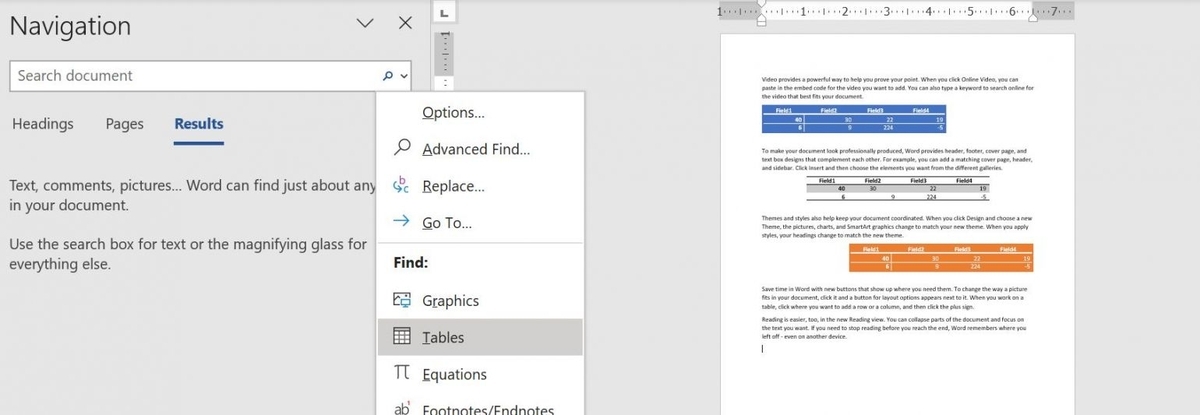Open the Navigation pane task options chevron
1200x415 pixels.
click(x=365, y=23)
